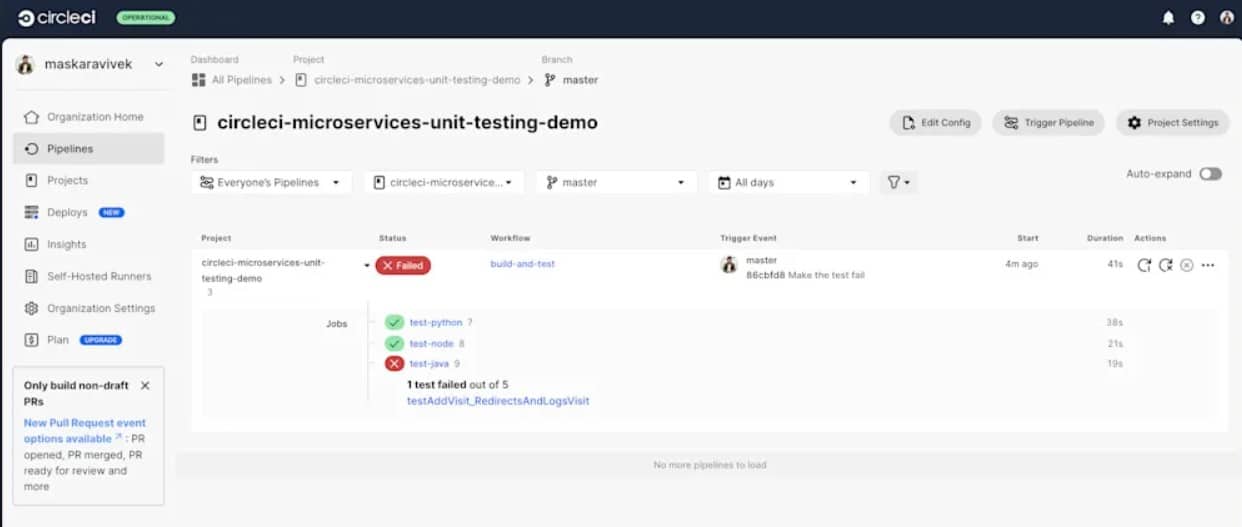
Task: Collapse the pipeline row chevron
Action: tap(367, 266)
